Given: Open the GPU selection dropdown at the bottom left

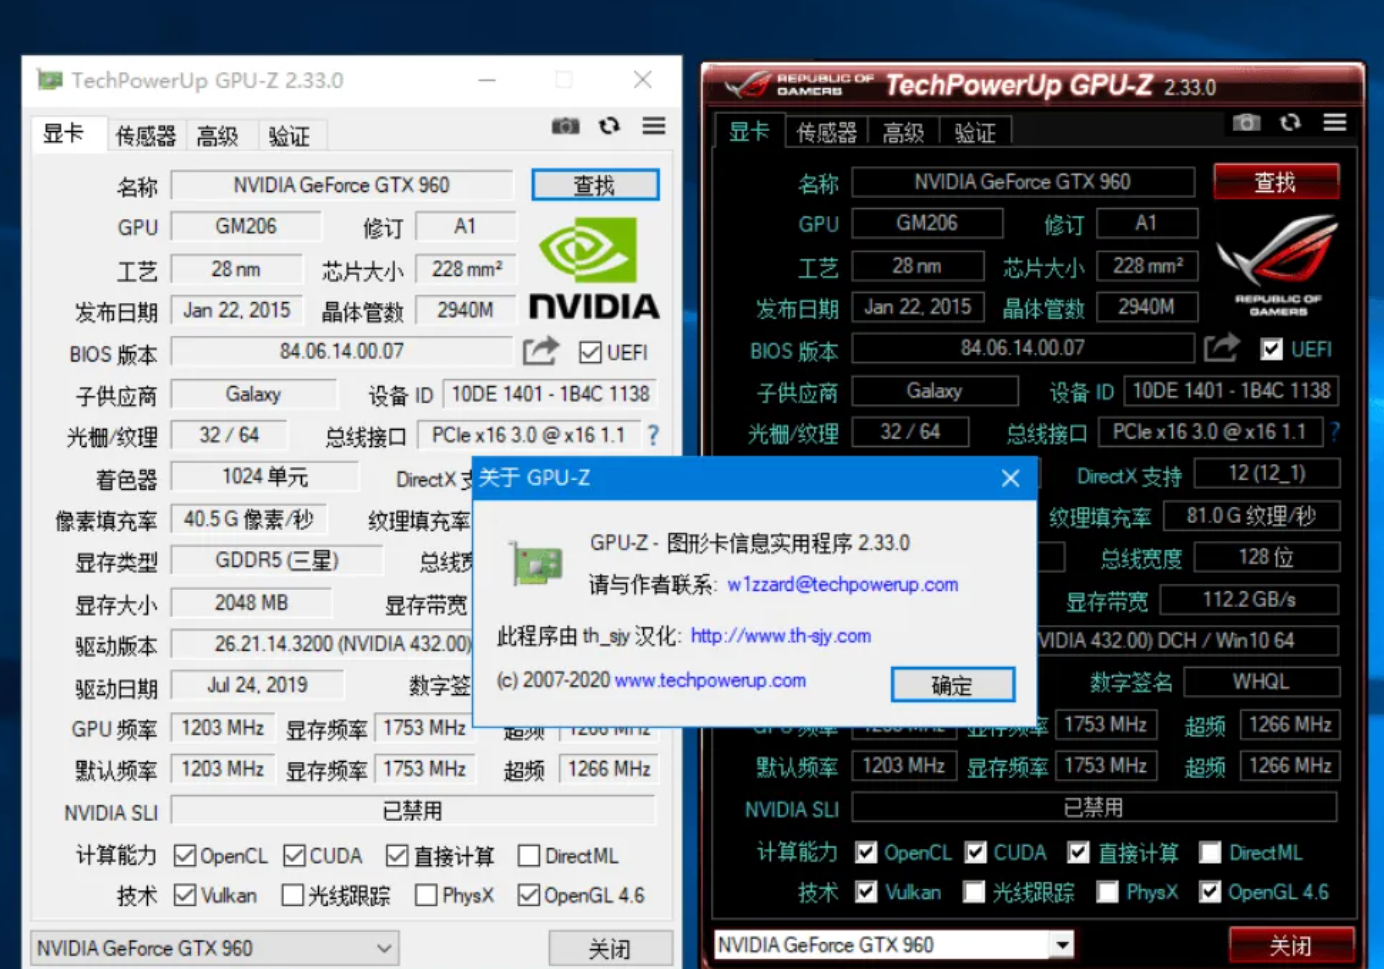Looking at the screenshot, I should point(382,947).
